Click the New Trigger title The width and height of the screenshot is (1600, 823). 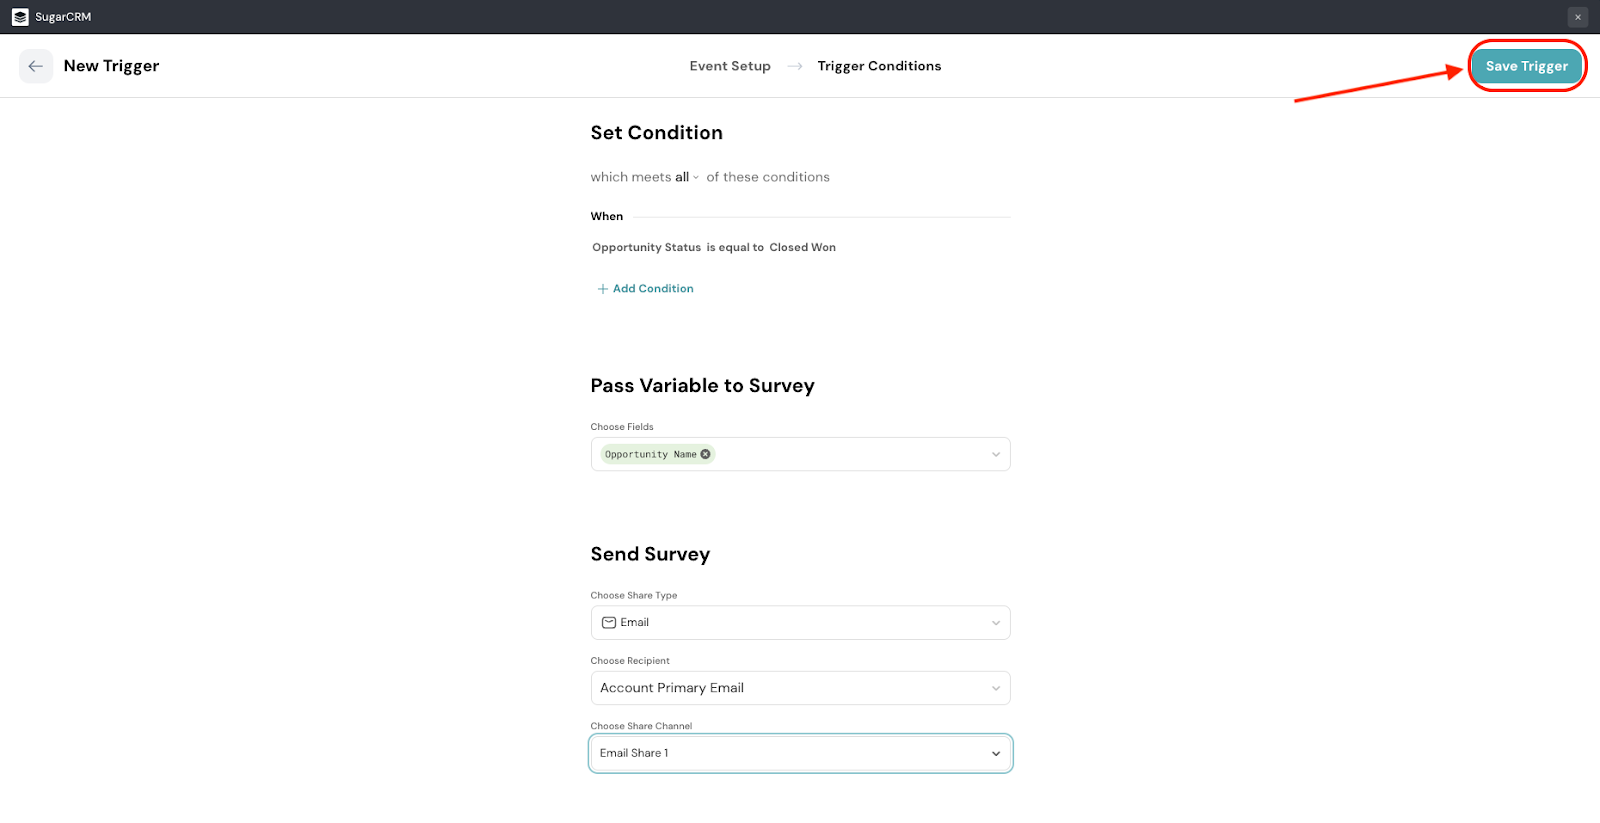click(x=111, y=66)
